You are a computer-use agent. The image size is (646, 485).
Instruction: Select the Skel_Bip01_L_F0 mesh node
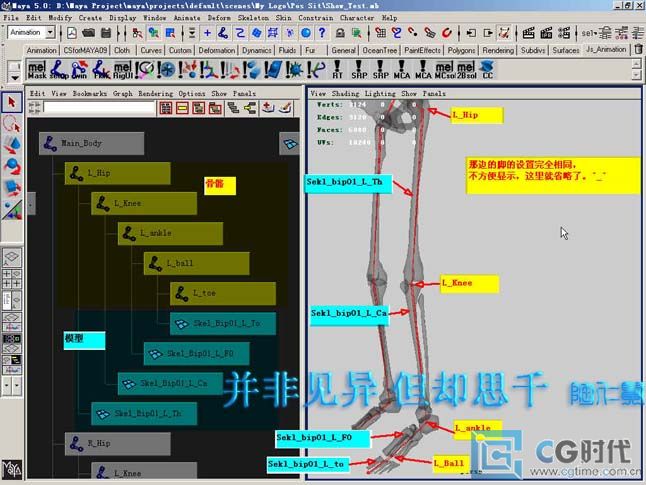pos(197,354)
